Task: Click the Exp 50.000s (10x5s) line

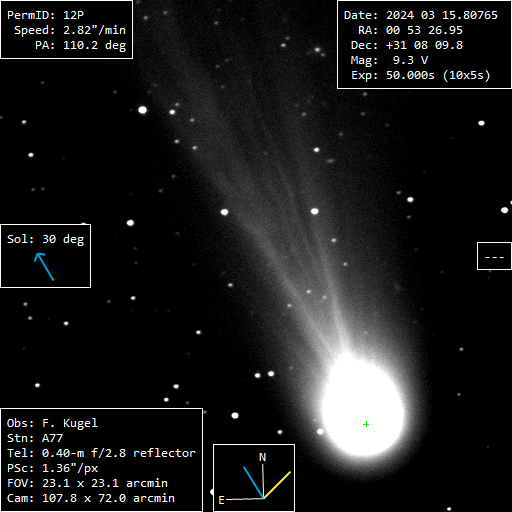Action: pos(421,75)
